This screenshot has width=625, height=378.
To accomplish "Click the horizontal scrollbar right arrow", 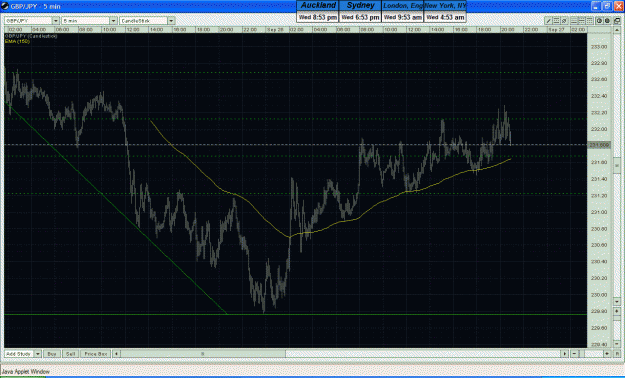I will (564, 354).
